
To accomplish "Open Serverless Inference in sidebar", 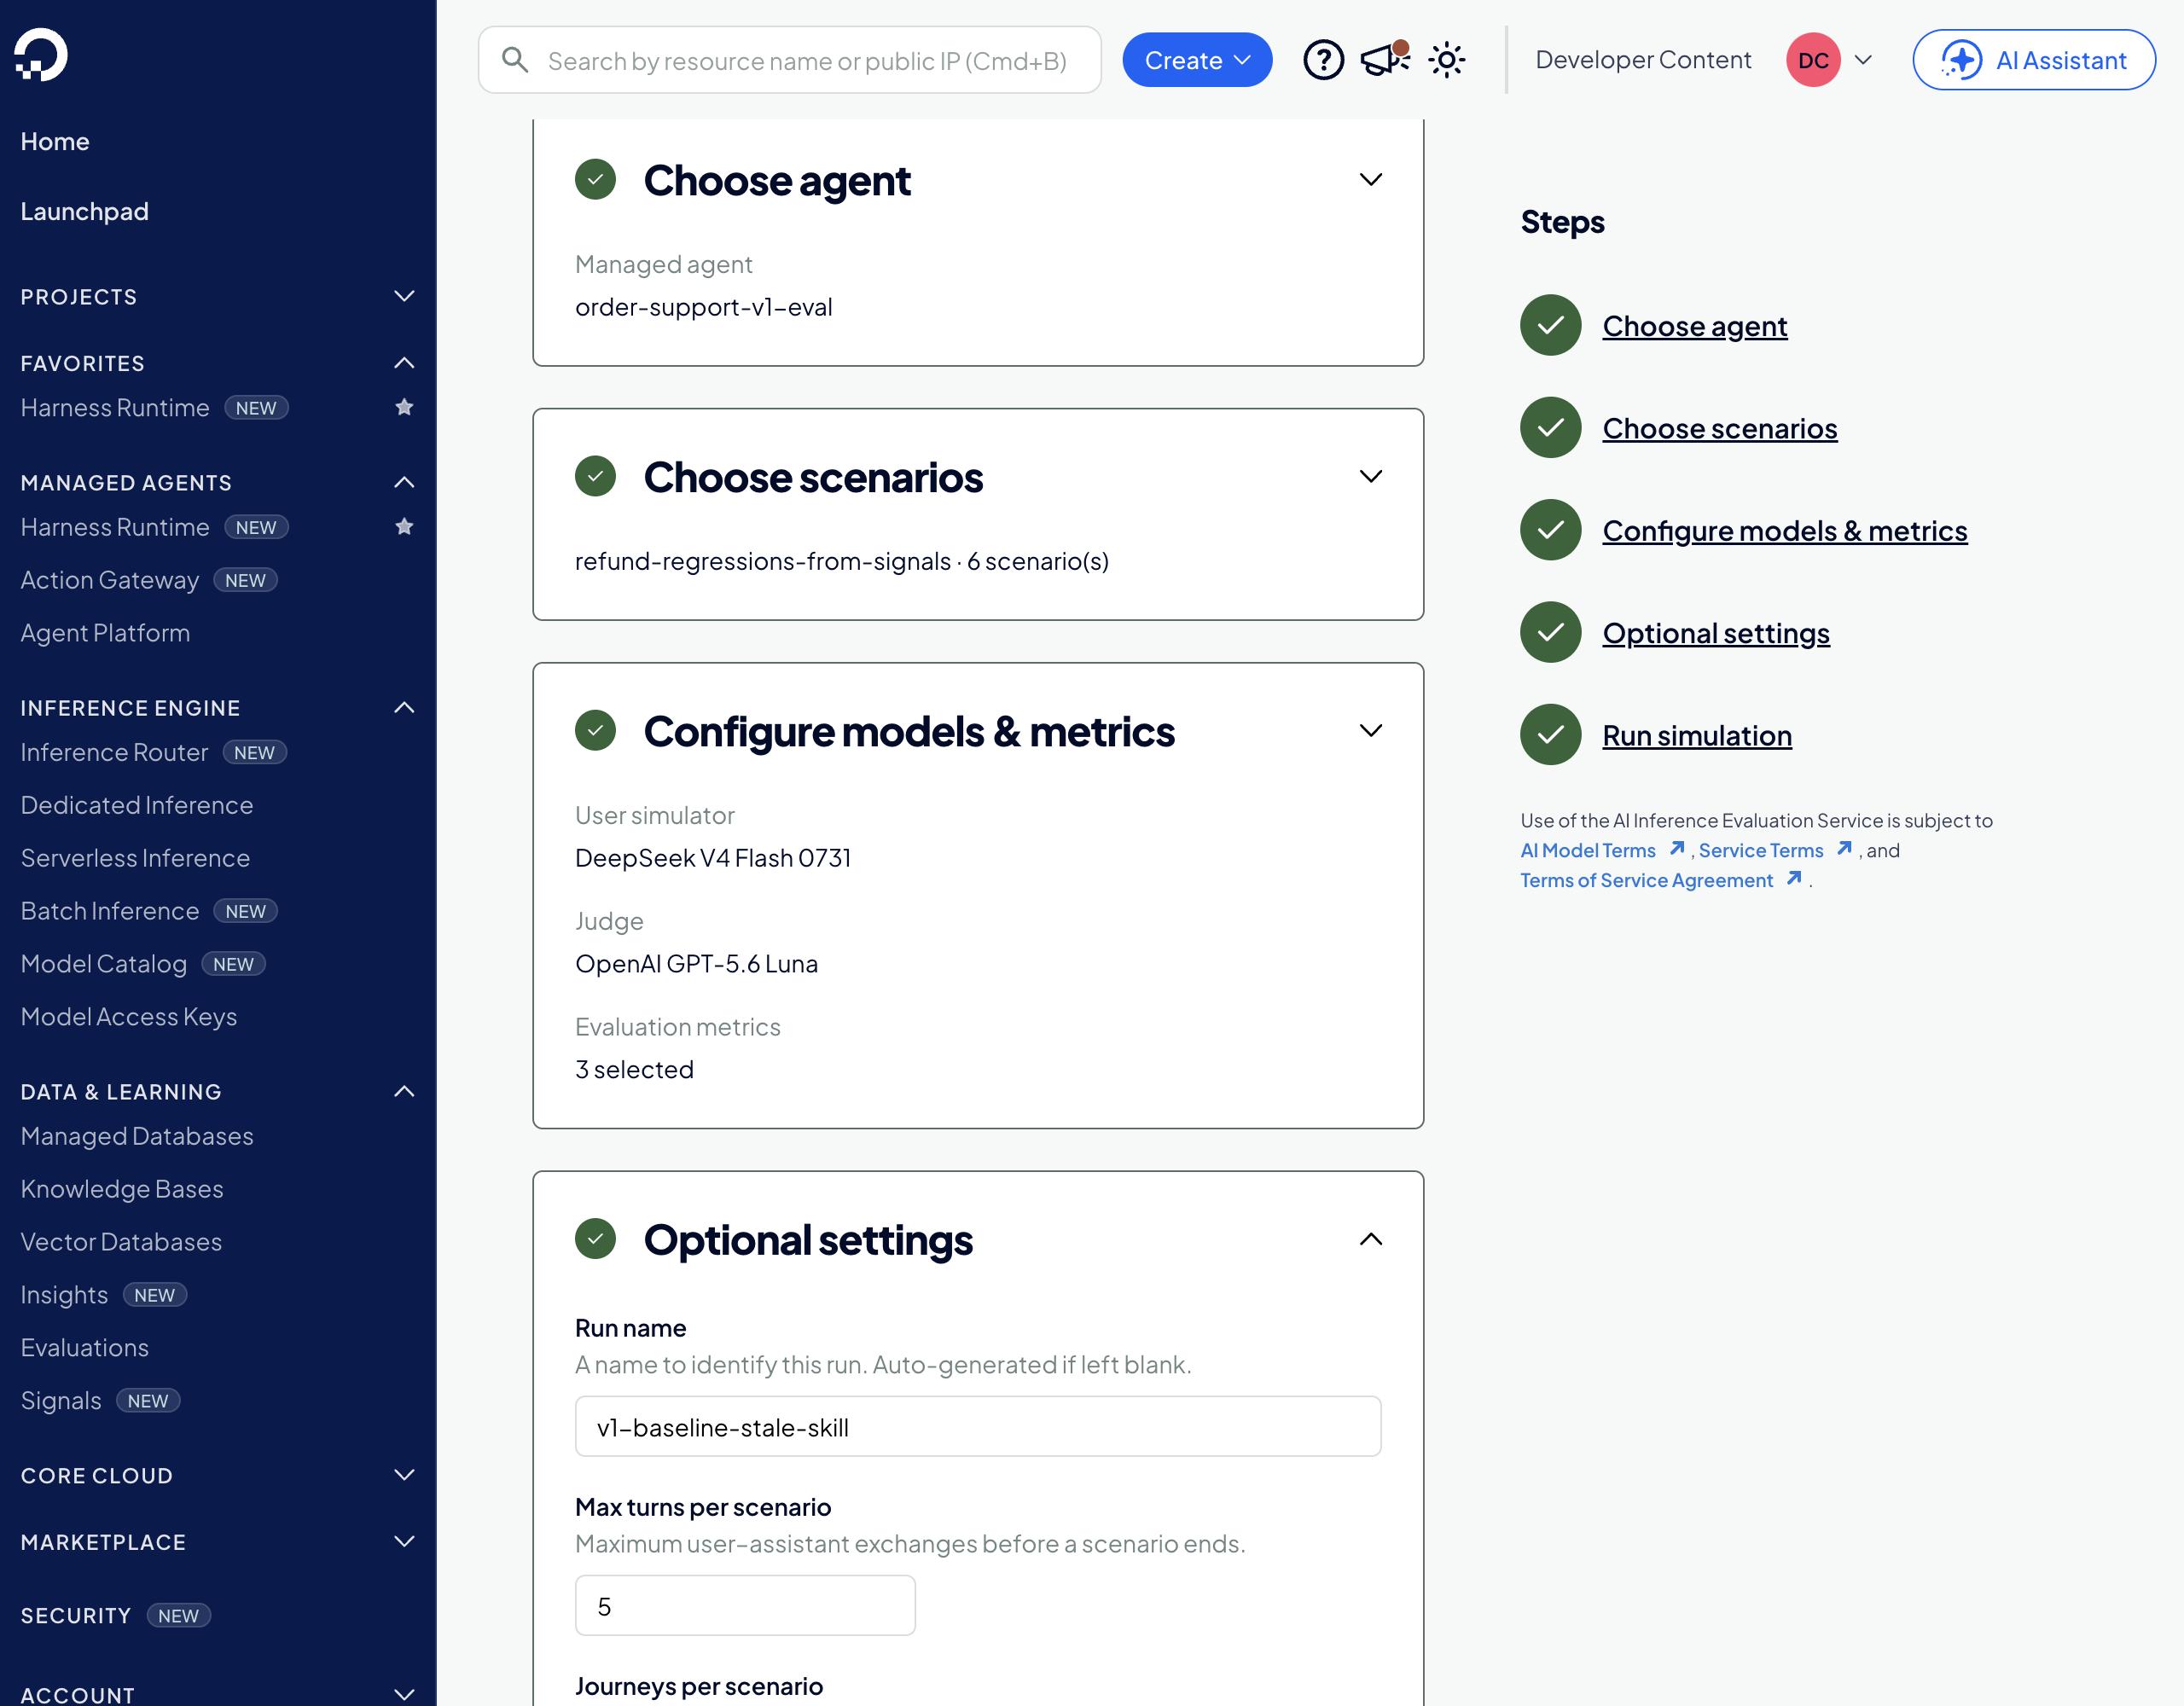I will point(135,857).
